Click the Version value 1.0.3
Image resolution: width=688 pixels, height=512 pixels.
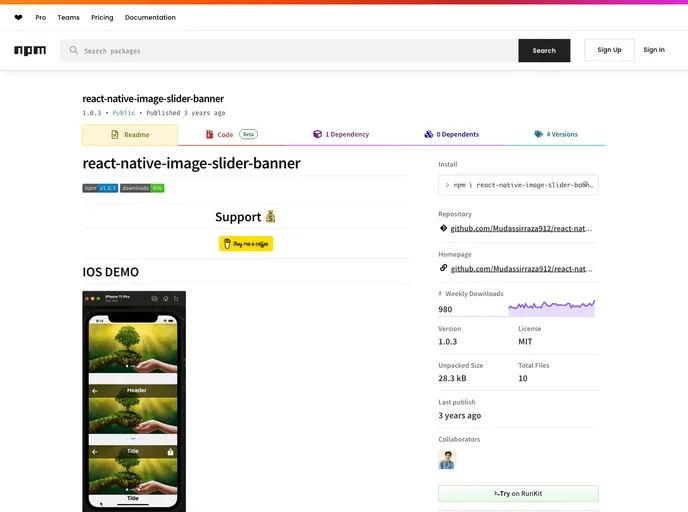point(448,342)
